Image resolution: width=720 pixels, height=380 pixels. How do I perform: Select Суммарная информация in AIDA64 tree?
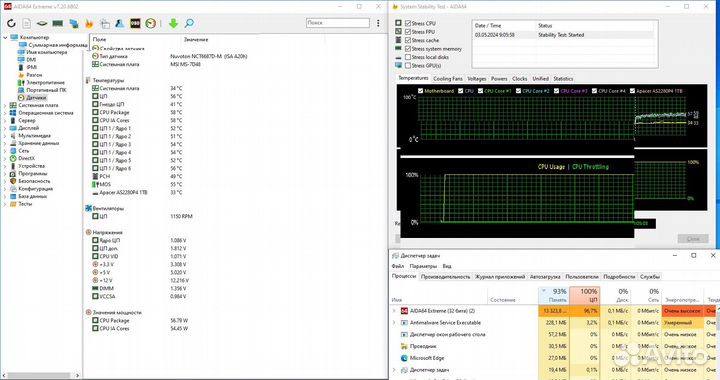click(57, 45)
